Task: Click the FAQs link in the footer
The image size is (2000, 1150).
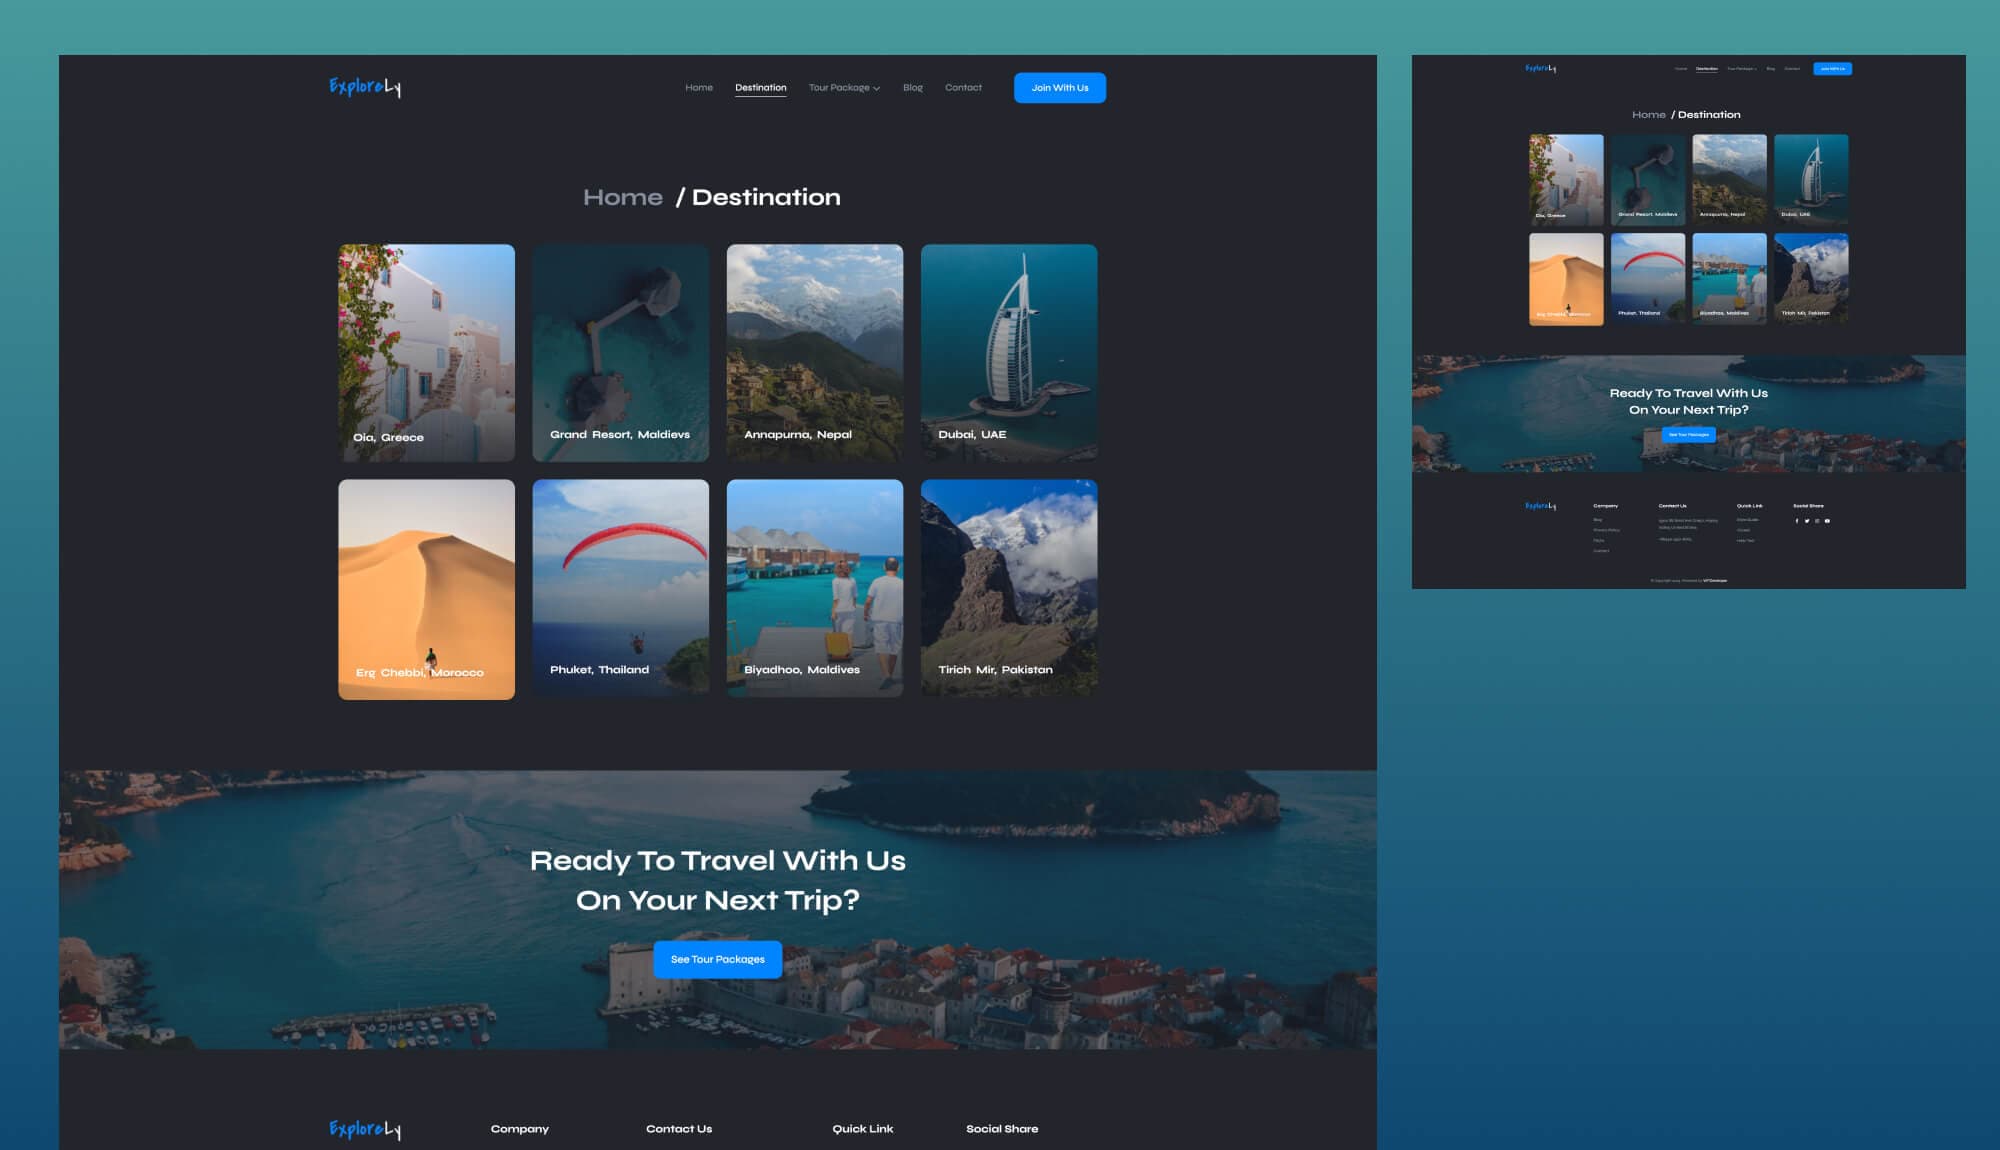Action: 1598,541
